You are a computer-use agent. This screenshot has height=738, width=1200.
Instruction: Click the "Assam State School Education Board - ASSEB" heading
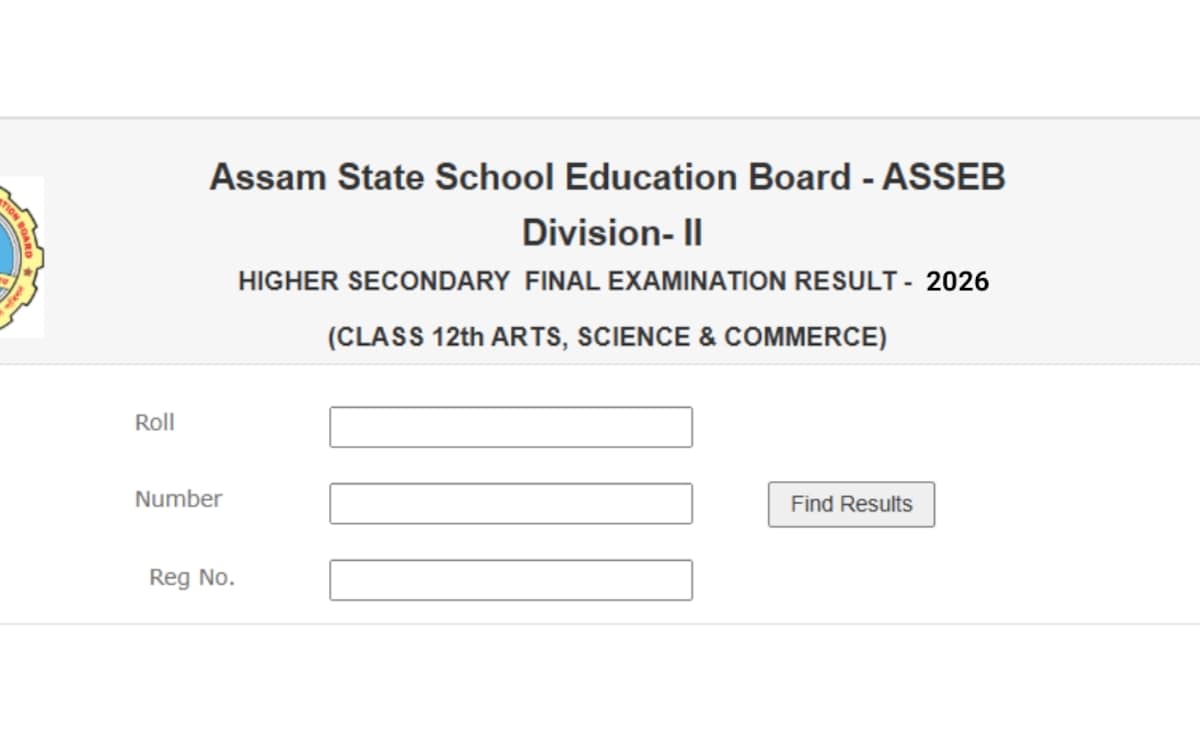(607, 177)
